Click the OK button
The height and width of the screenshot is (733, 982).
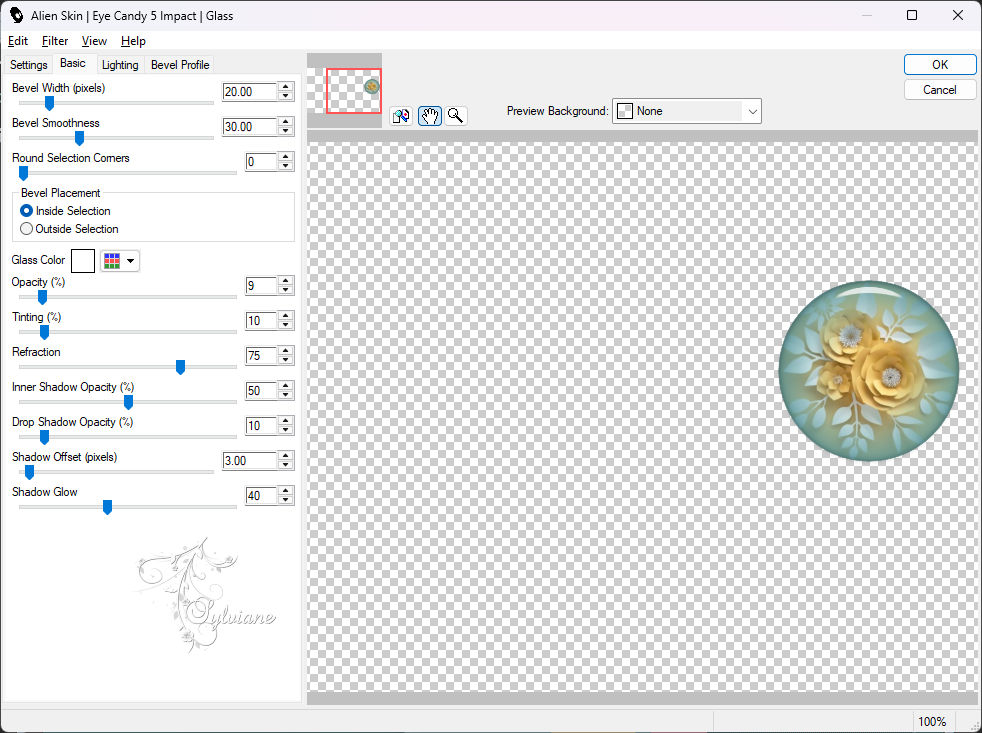[x=939, y=65]
